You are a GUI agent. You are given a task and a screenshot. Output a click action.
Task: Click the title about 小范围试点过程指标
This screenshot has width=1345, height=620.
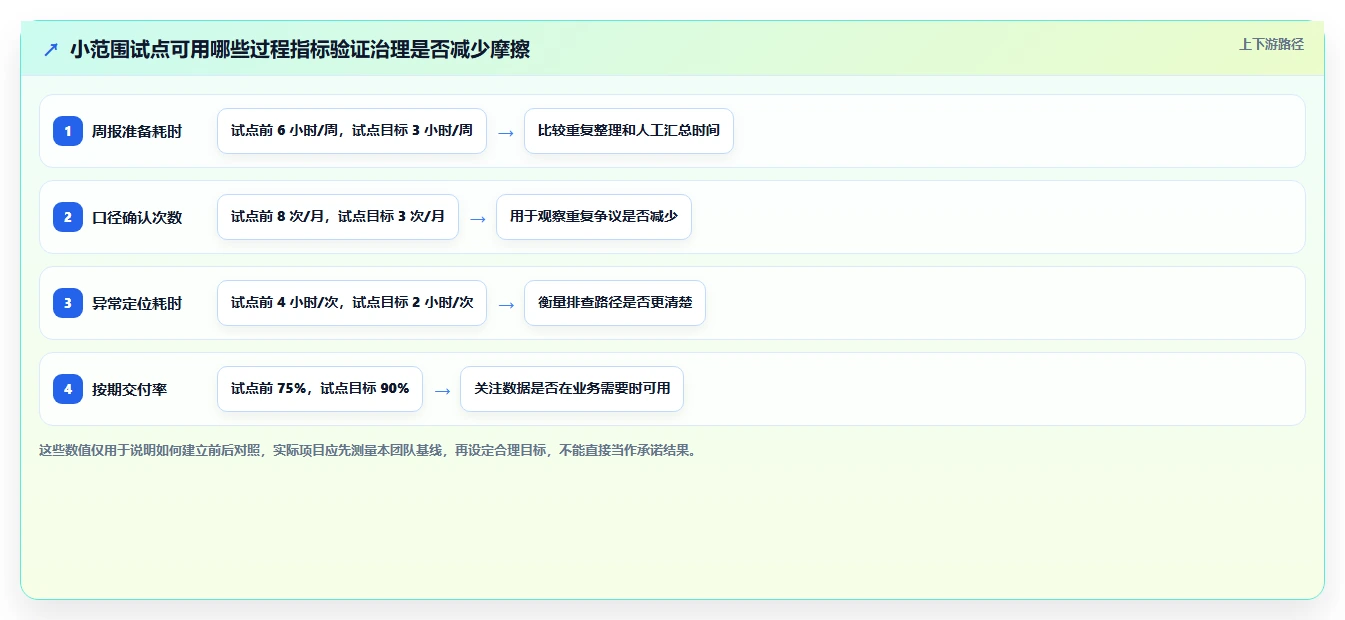[x=300, y=49]
